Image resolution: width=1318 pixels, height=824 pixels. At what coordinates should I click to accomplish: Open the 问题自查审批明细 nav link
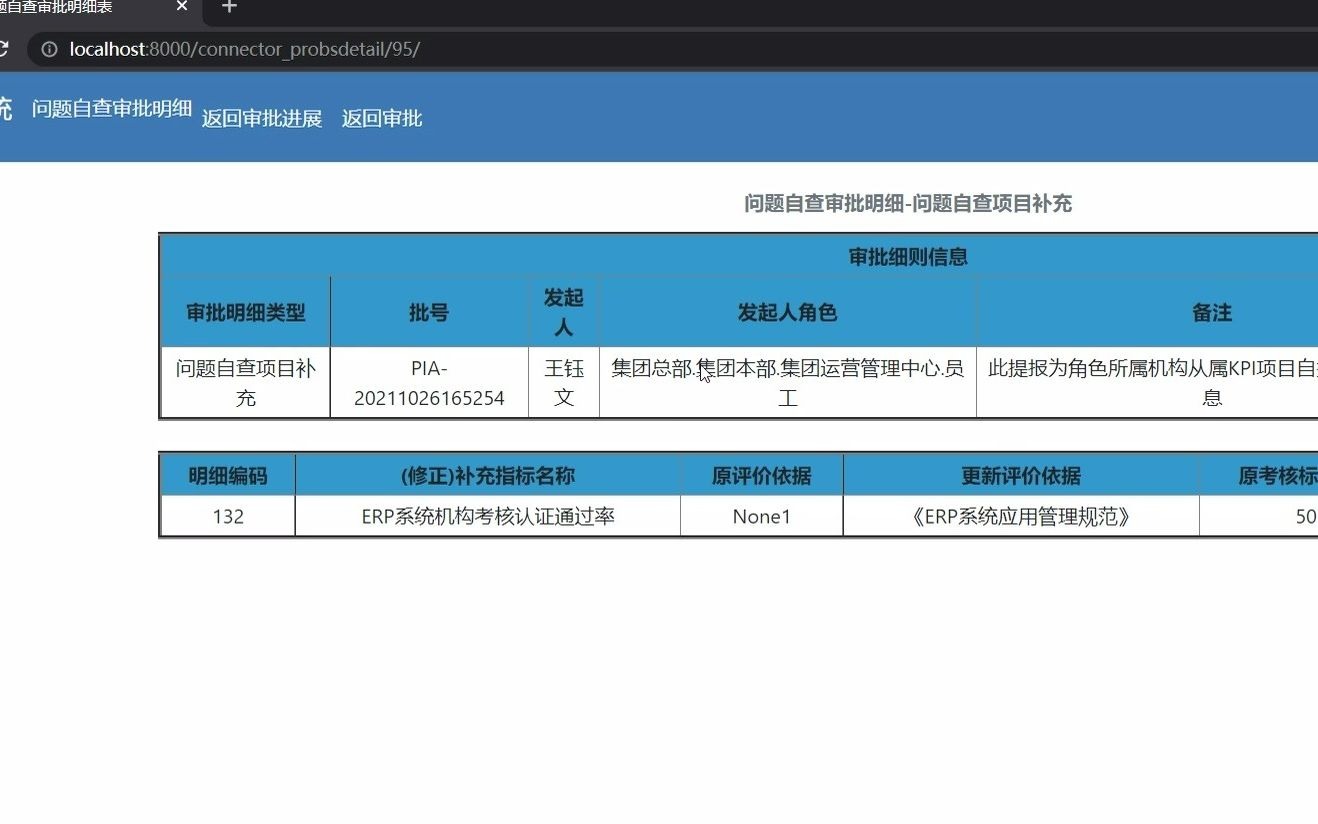112,109
